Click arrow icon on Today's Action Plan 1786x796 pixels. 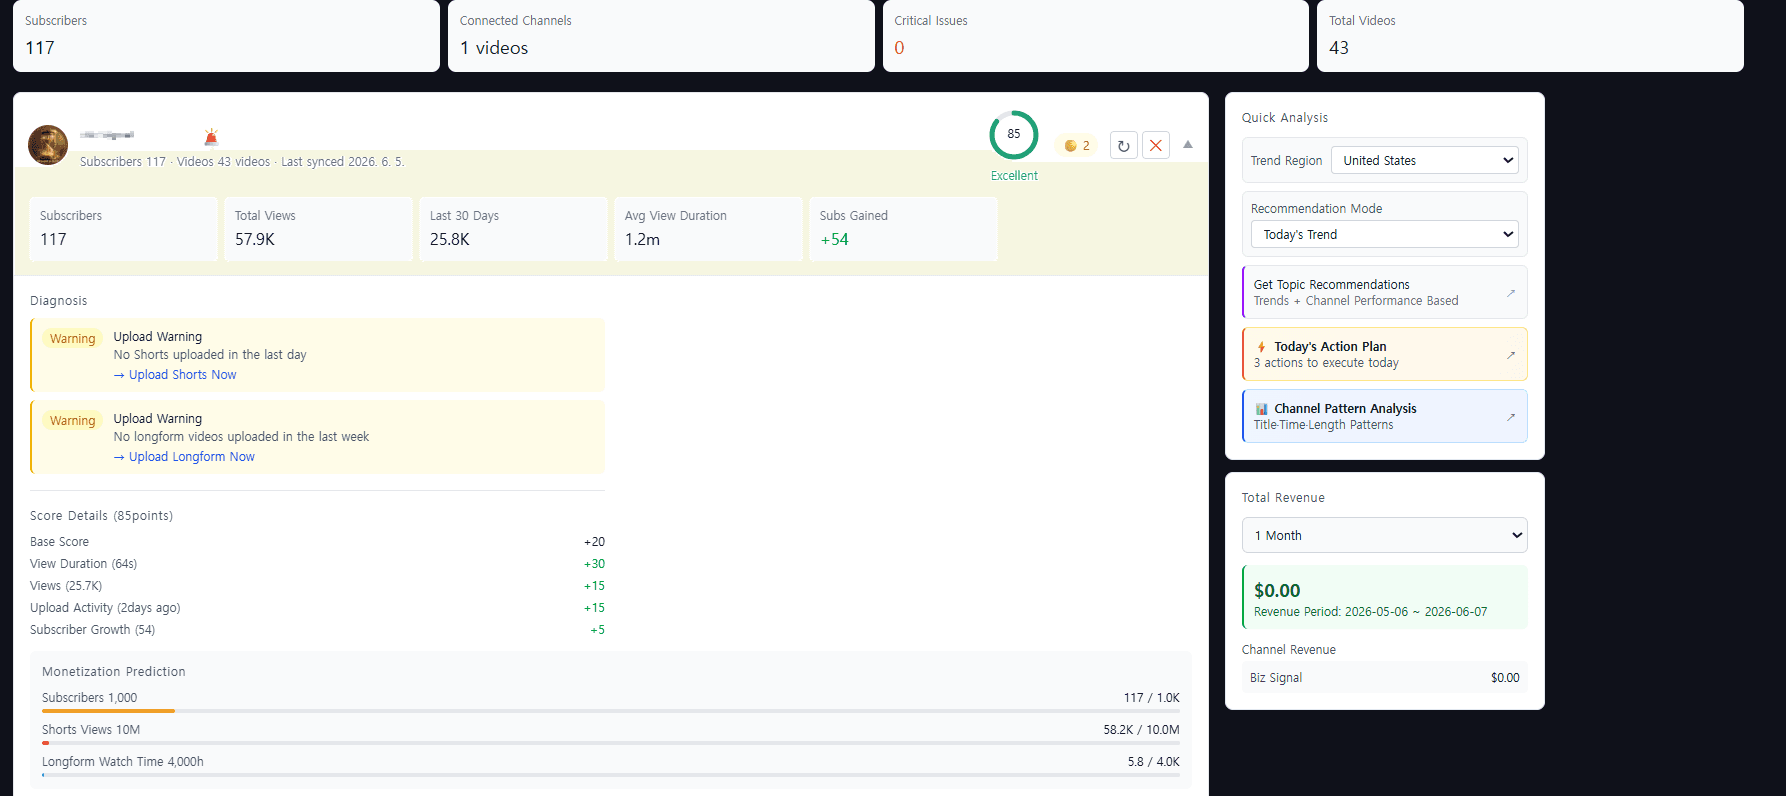(x=1511, y=355)
